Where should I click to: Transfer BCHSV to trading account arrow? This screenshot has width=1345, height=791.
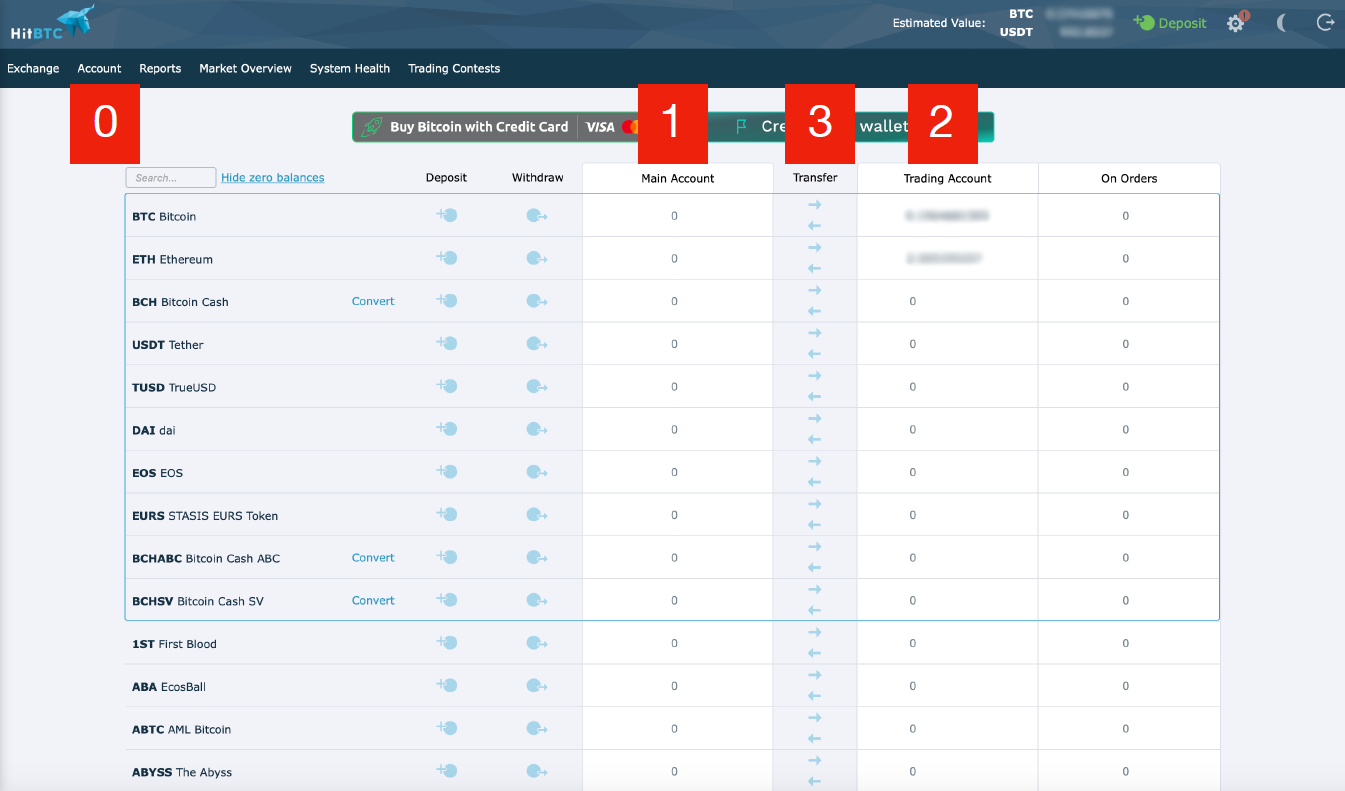click(x=815, y=590)
